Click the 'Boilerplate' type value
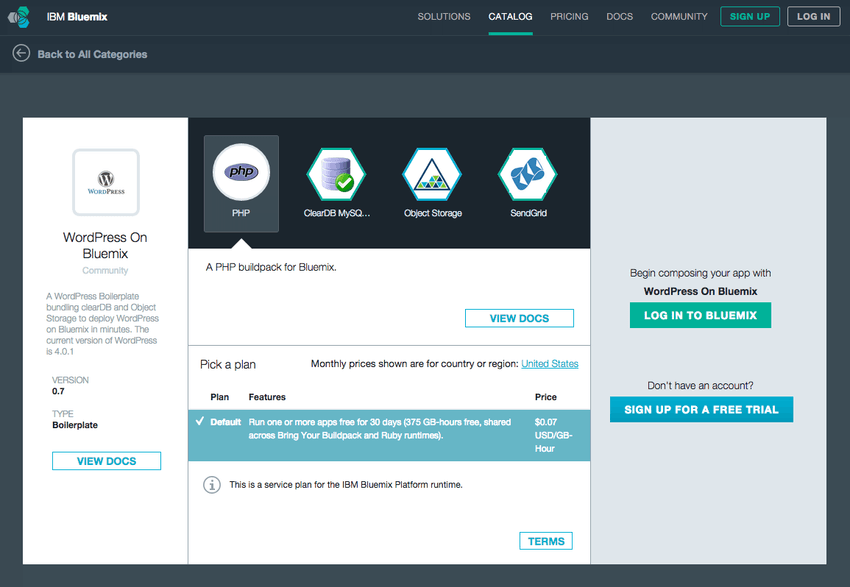This screenshot has width=850, height=587. 75,425
